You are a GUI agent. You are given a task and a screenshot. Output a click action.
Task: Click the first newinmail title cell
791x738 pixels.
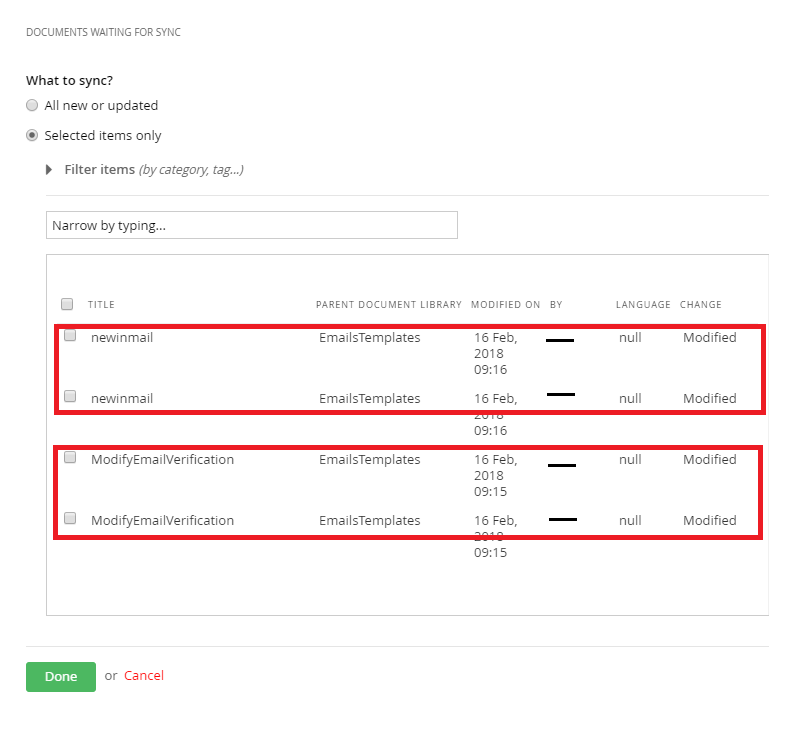[x=122, y=337]
